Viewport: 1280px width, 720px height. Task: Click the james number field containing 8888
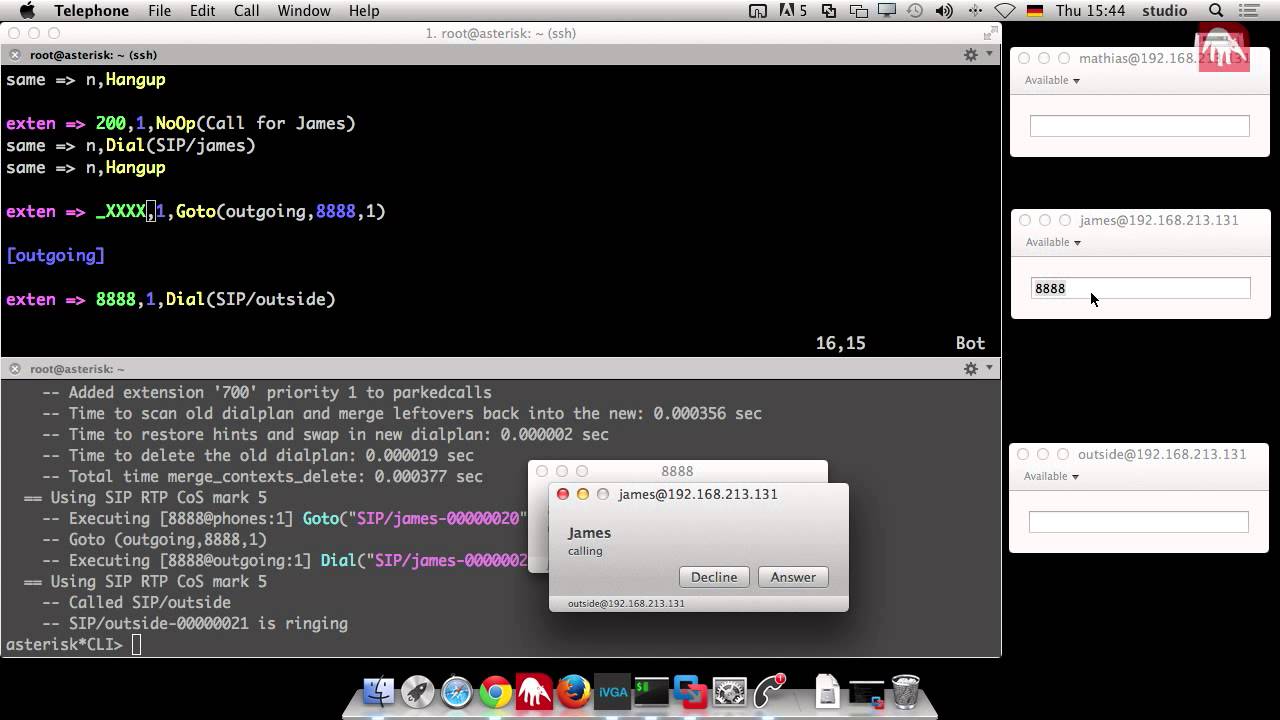click(x=1140, y=288)
